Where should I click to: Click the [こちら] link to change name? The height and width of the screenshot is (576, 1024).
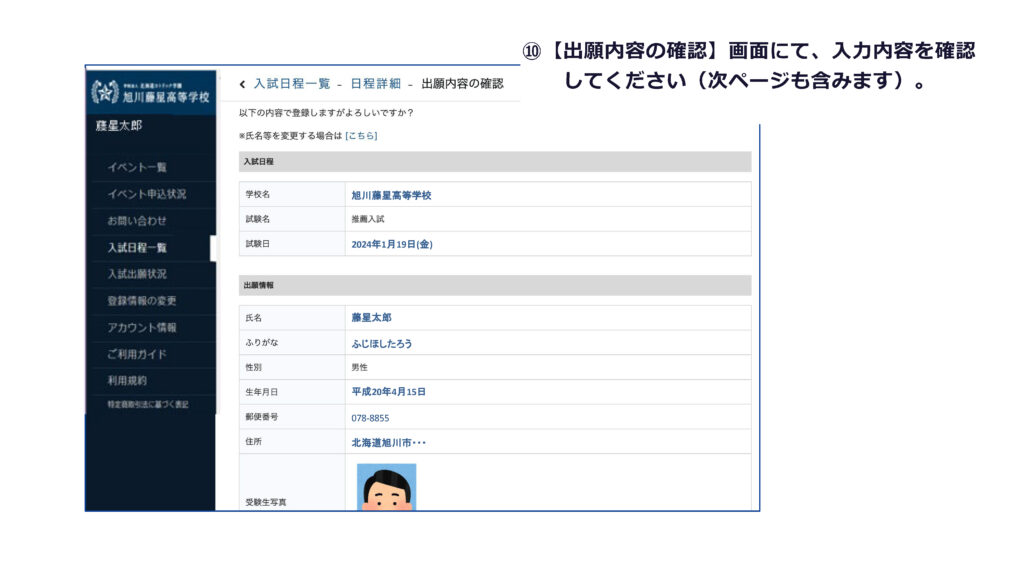point(361,135)
